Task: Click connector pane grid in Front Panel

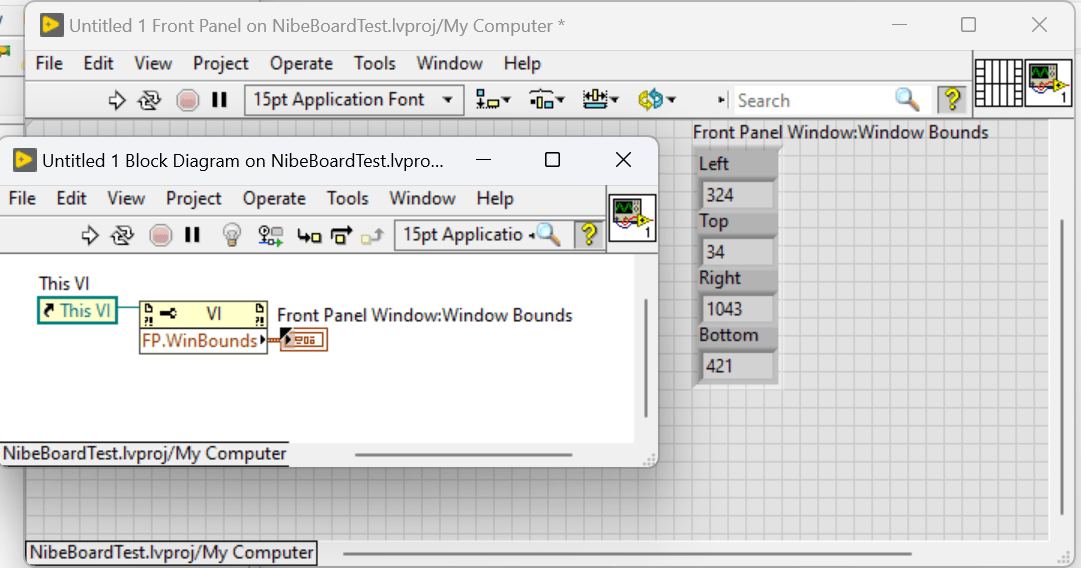Action: (999, 83)
